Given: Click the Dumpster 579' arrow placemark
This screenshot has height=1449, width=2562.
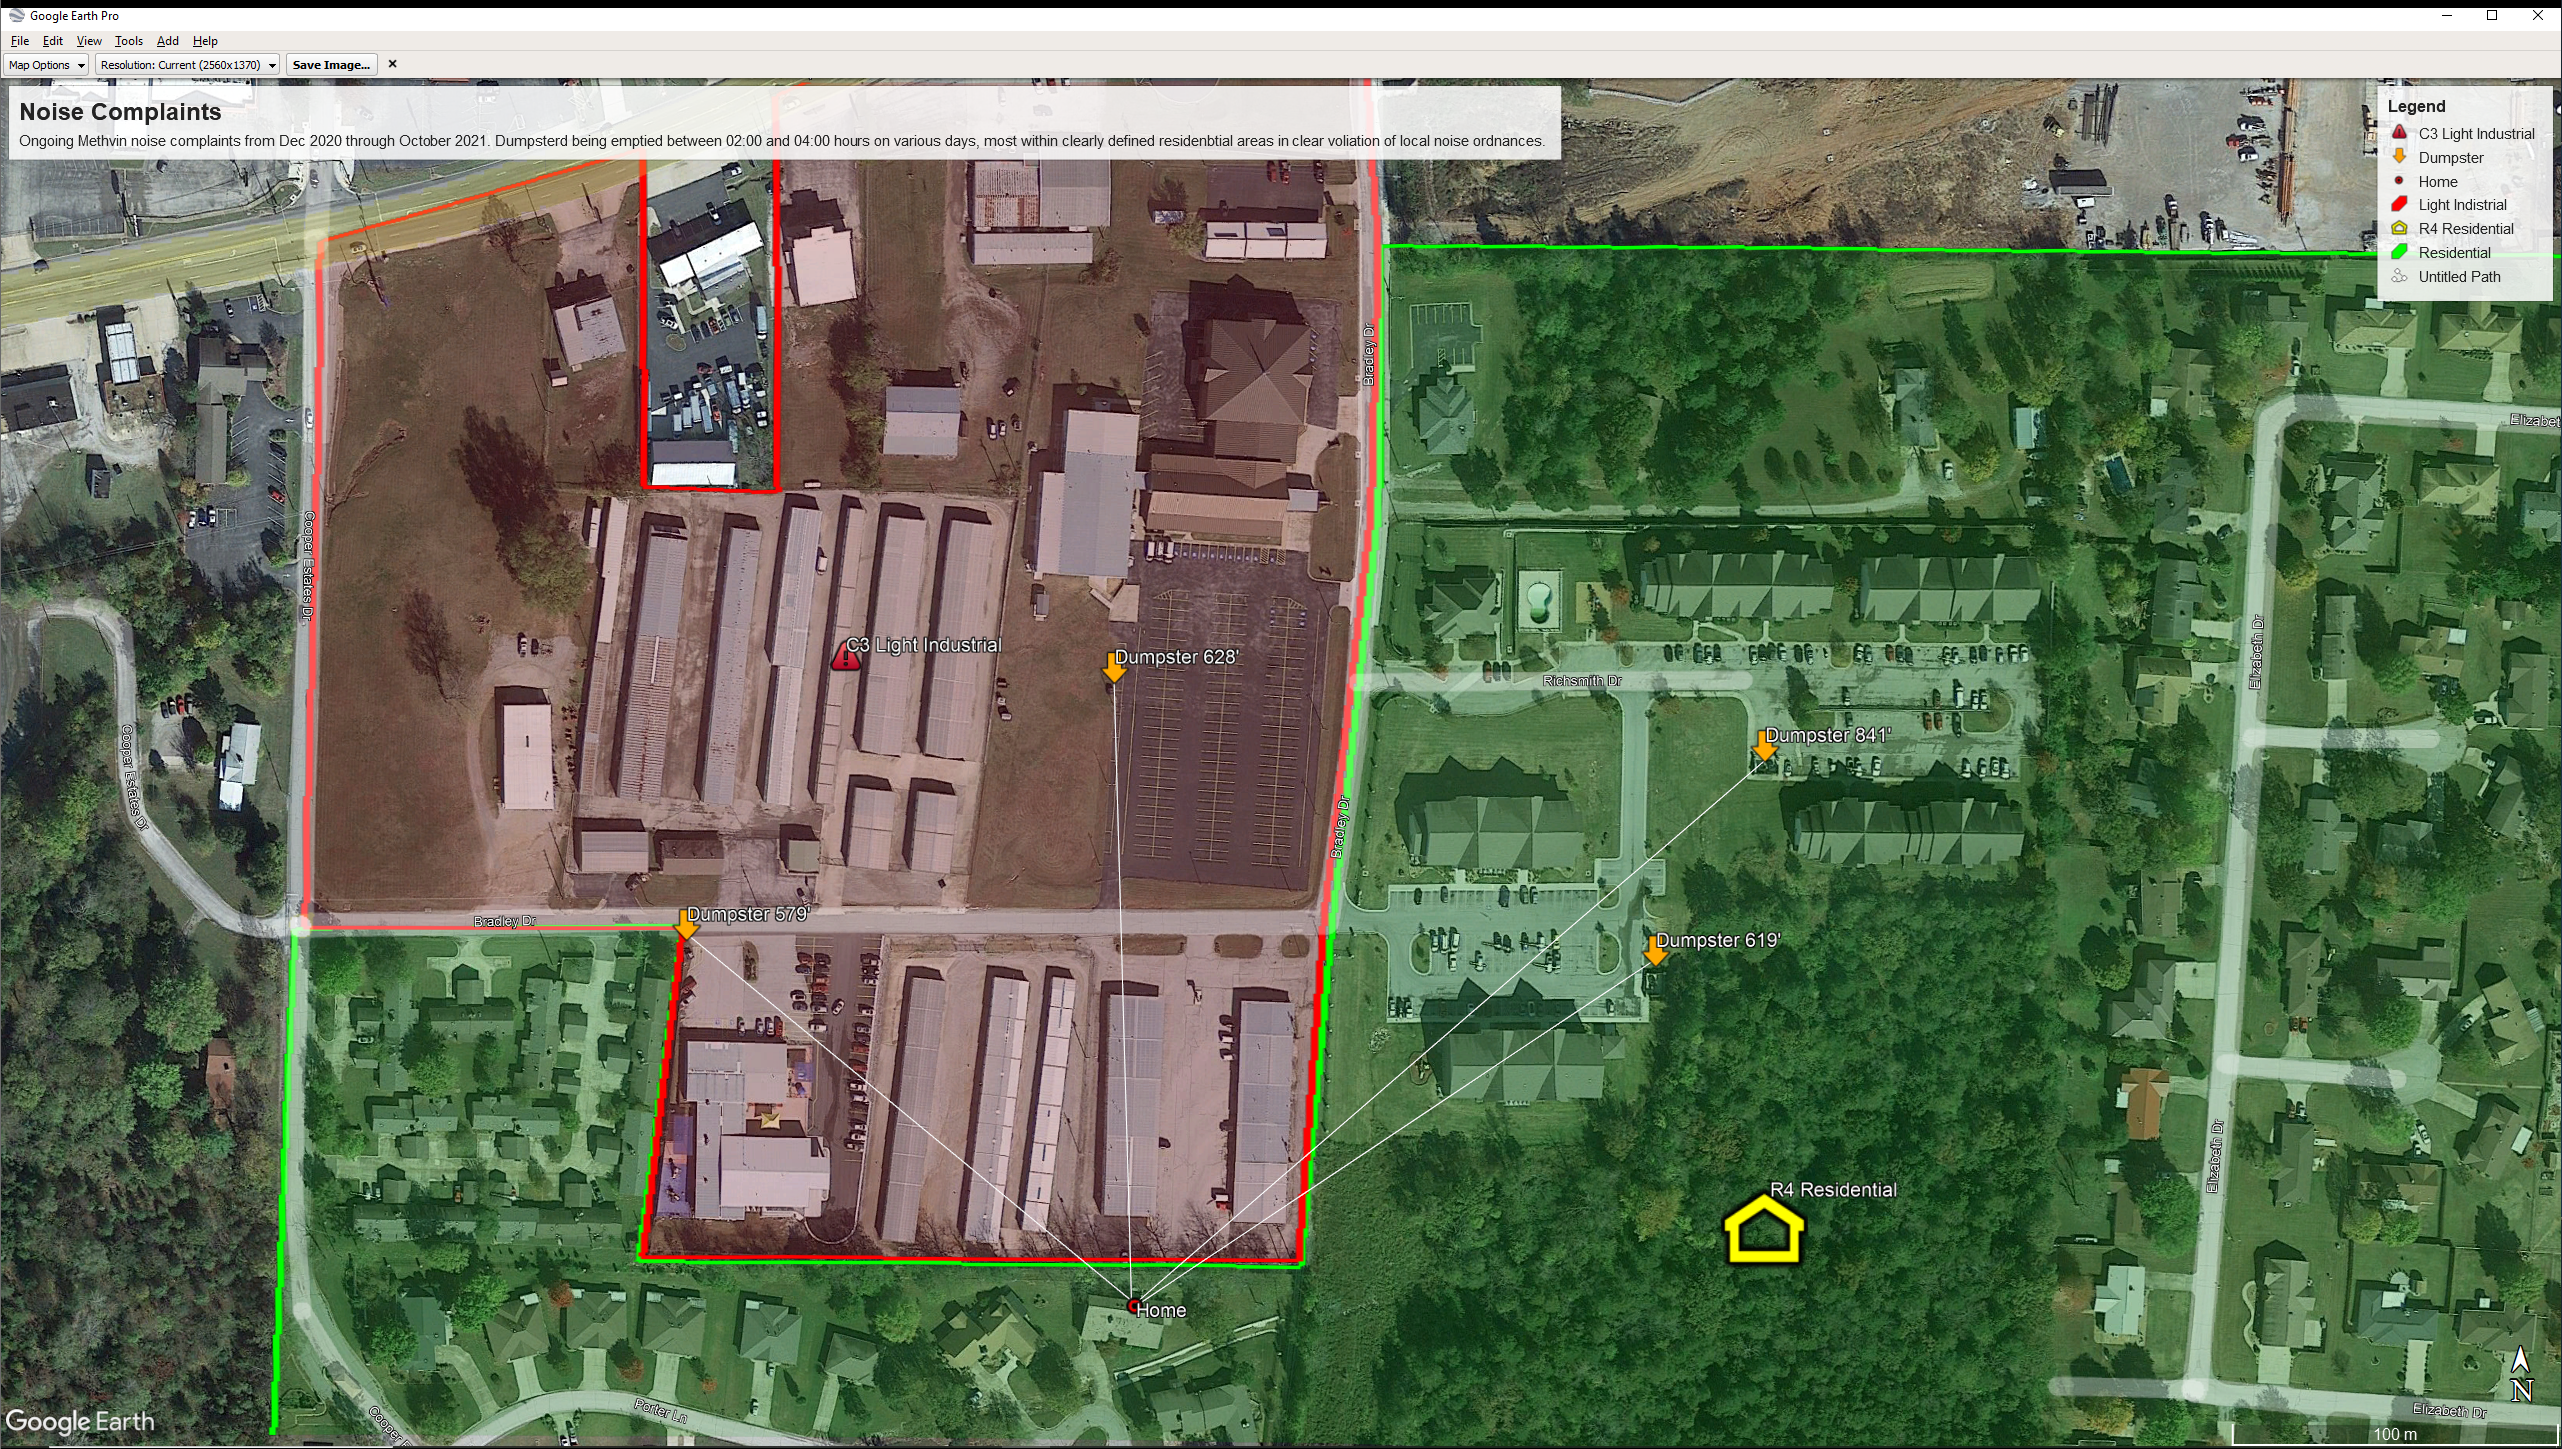Looking at the screenshot, I should tap(686, 924).
